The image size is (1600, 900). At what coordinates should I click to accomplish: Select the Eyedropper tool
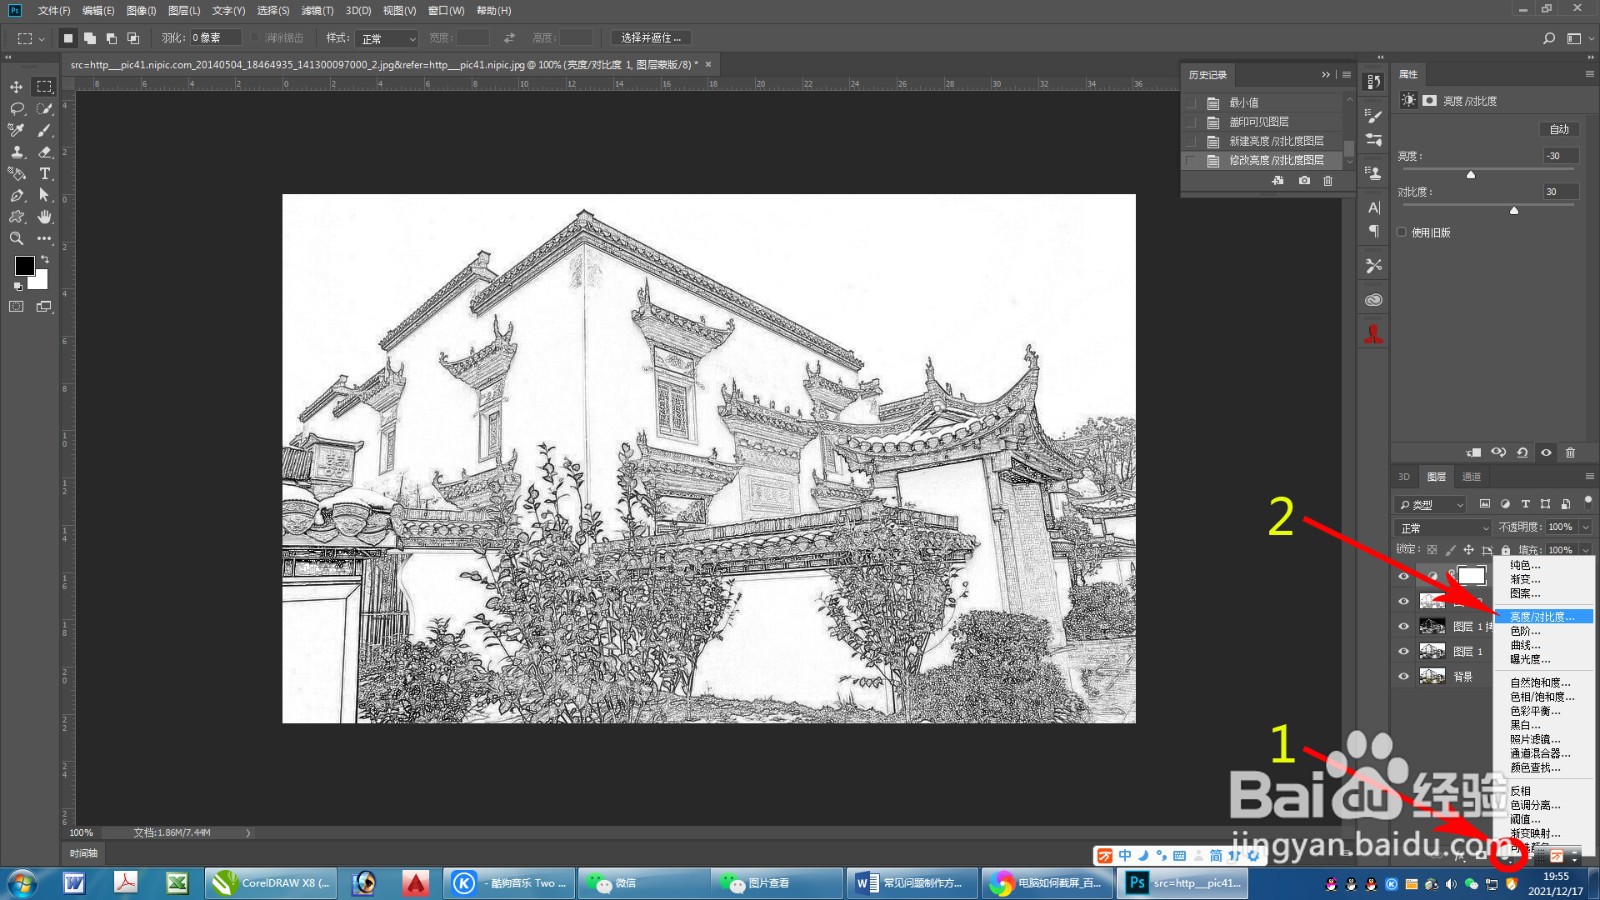(17, 130)
